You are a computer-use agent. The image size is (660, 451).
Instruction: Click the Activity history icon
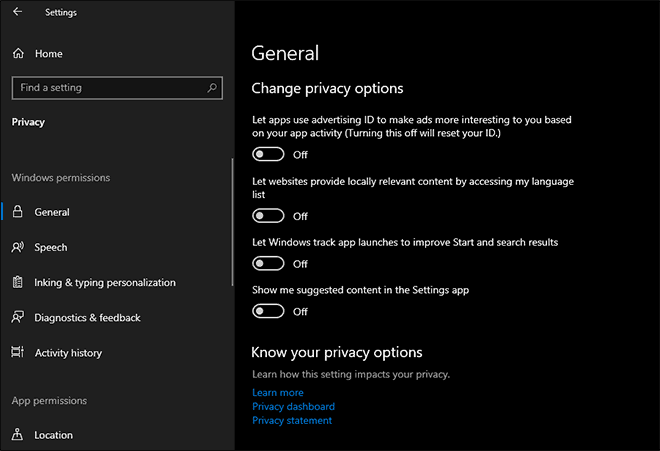pyautogui.click(x=18, y=352)
